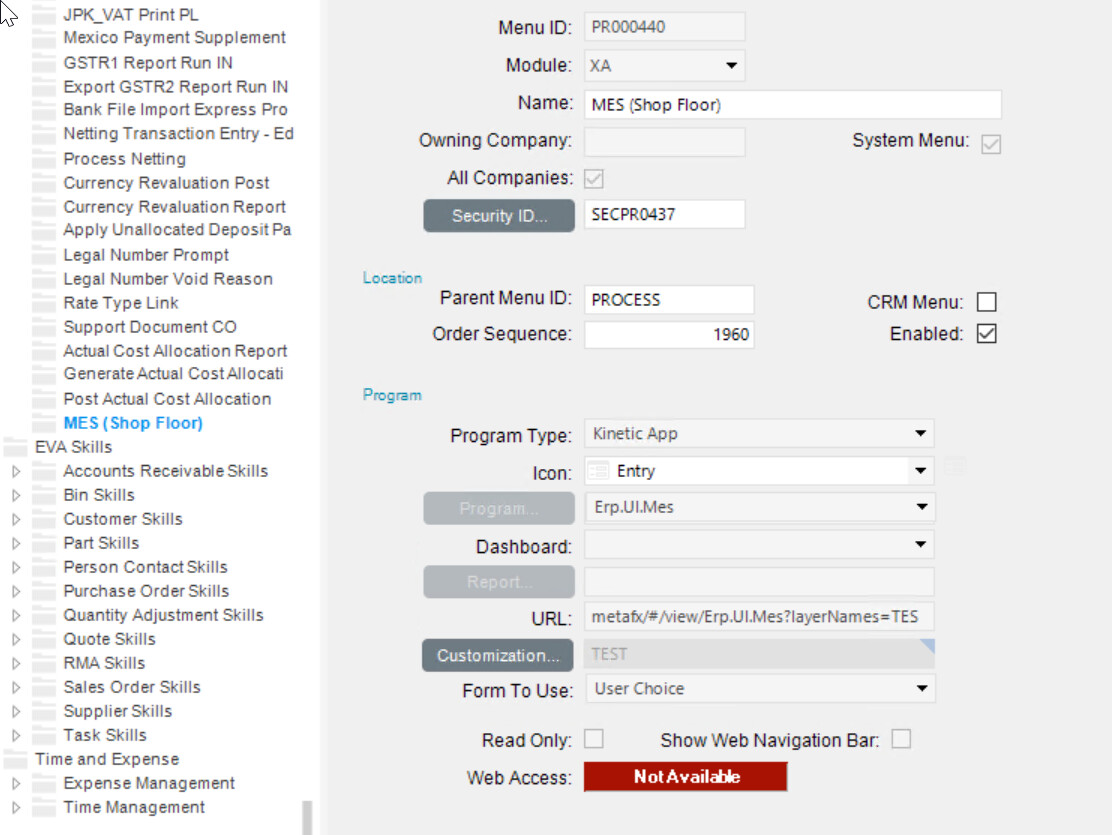Screen dimensions: 1112x835
Task: Click inside the URL input field
Action: 758,617
